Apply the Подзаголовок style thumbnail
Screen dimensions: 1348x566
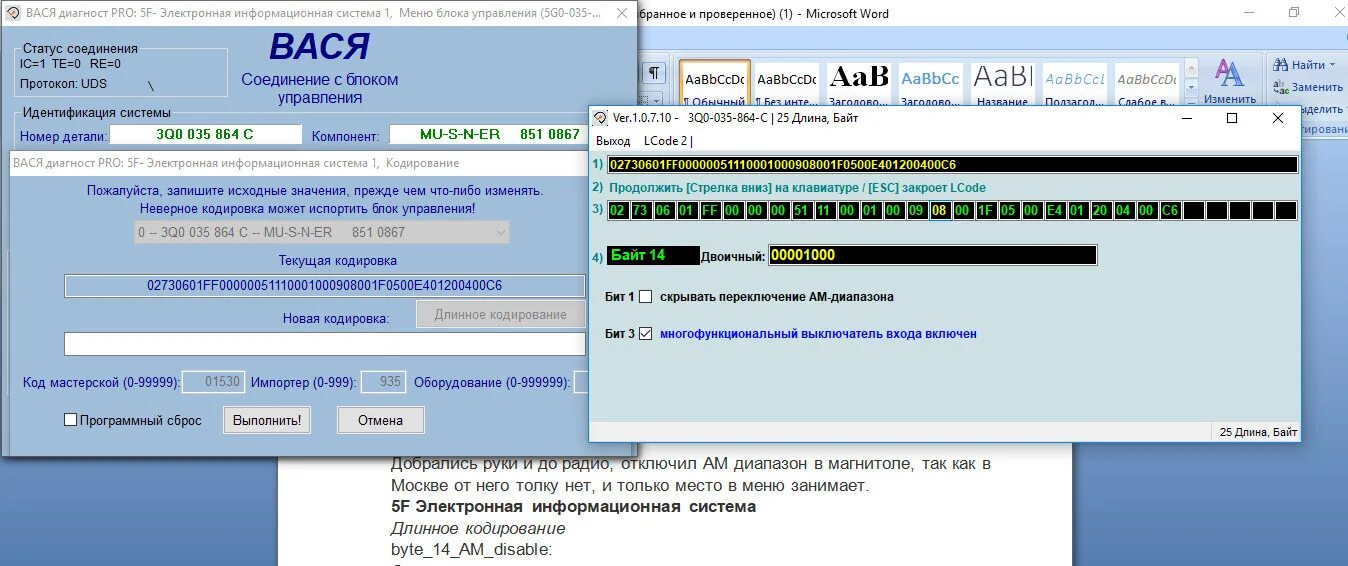1074,84
